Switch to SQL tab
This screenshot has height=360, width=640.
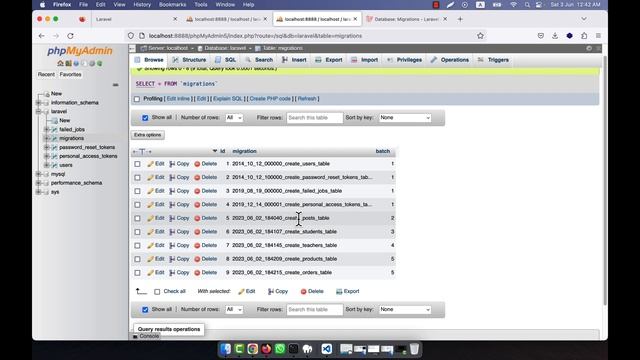[225, 60]
